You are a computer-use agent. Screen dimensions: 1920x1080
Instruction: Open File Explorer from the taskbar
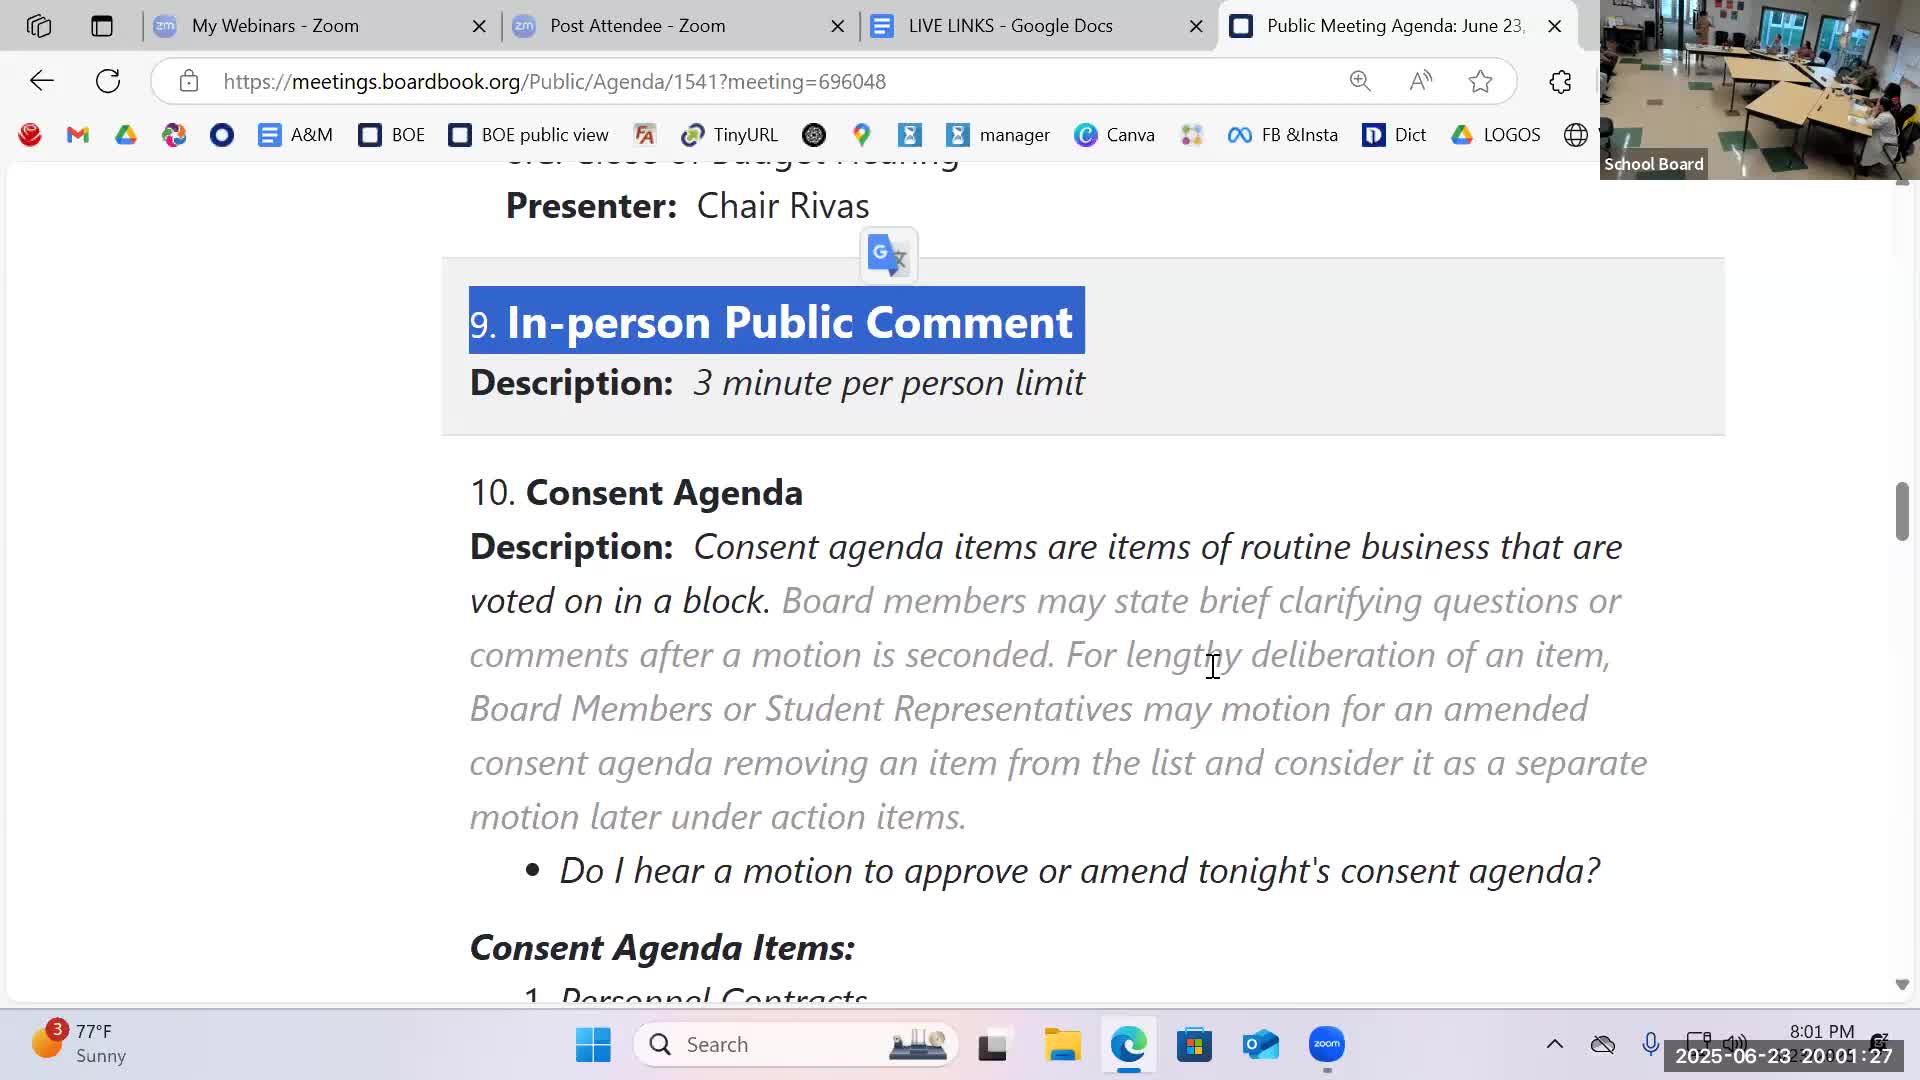coord(1062,1045)
